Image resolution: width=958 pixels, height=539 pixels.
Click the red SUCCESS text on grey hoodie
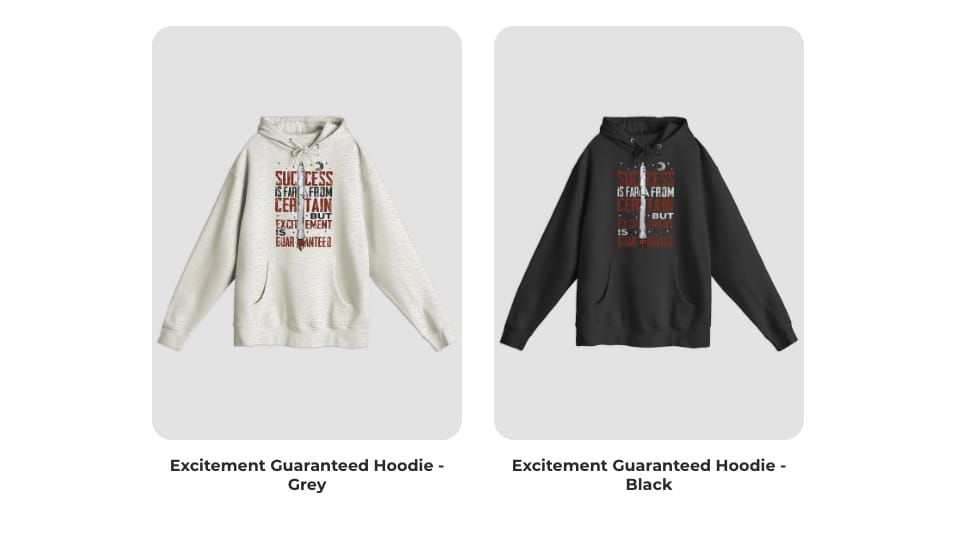click(x=304, y=178)
